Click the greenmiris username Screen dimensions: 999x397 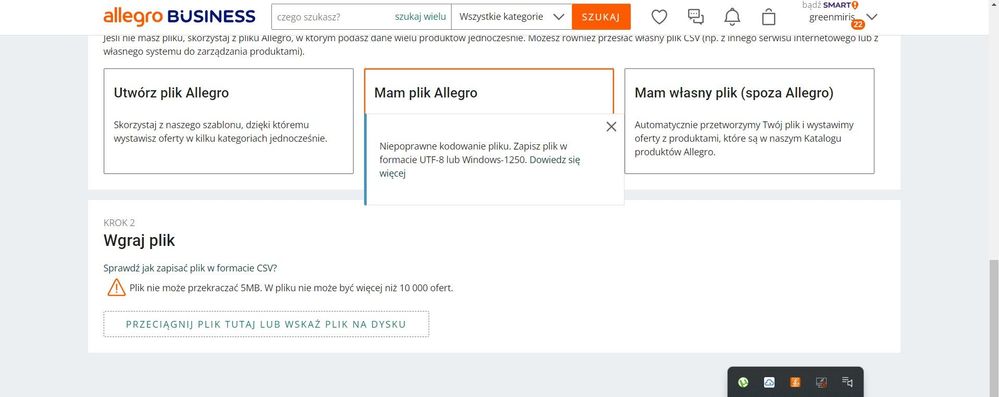831,17
